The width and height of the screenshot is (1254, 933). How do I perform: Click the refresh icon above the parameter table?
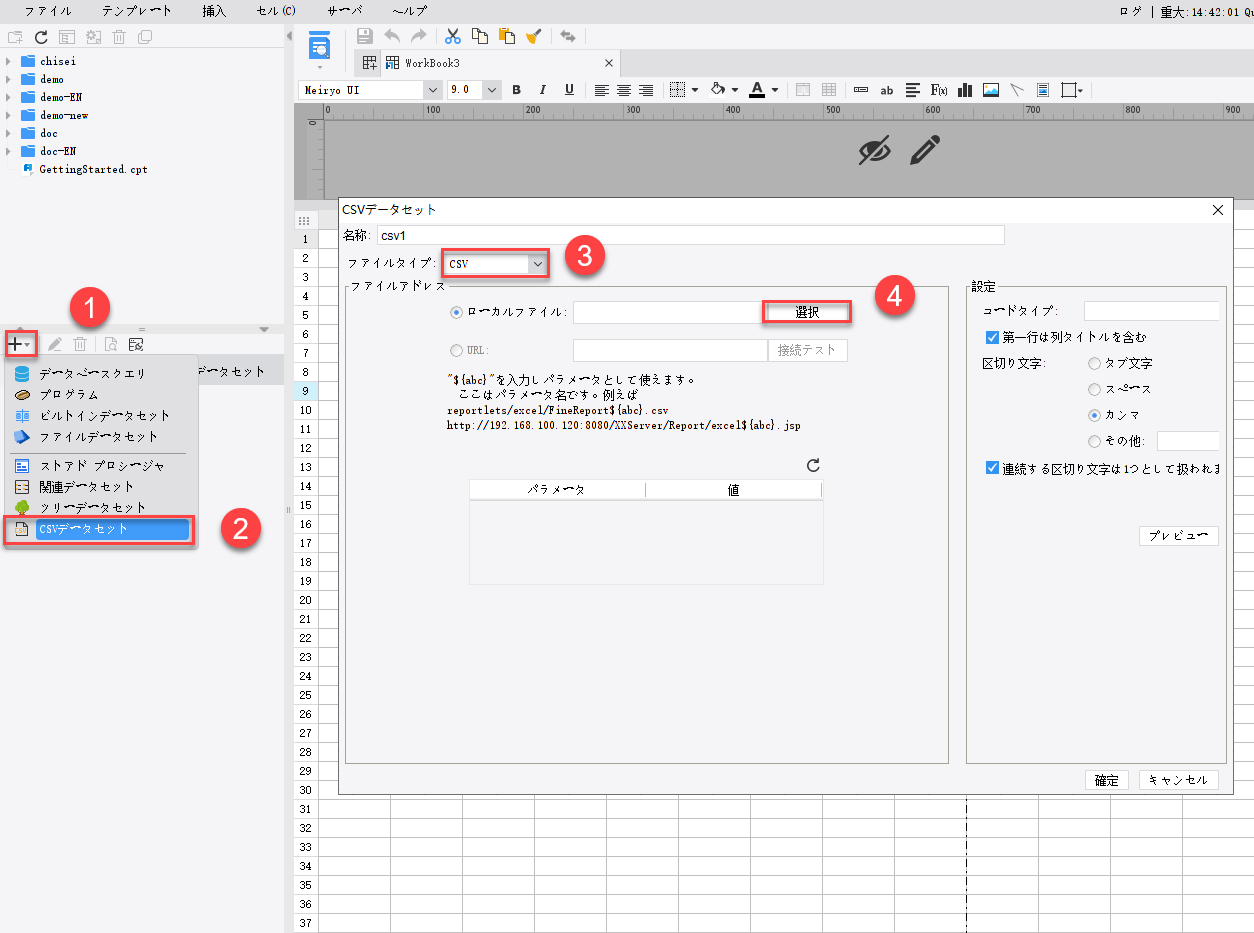click(x=812, y=465)
